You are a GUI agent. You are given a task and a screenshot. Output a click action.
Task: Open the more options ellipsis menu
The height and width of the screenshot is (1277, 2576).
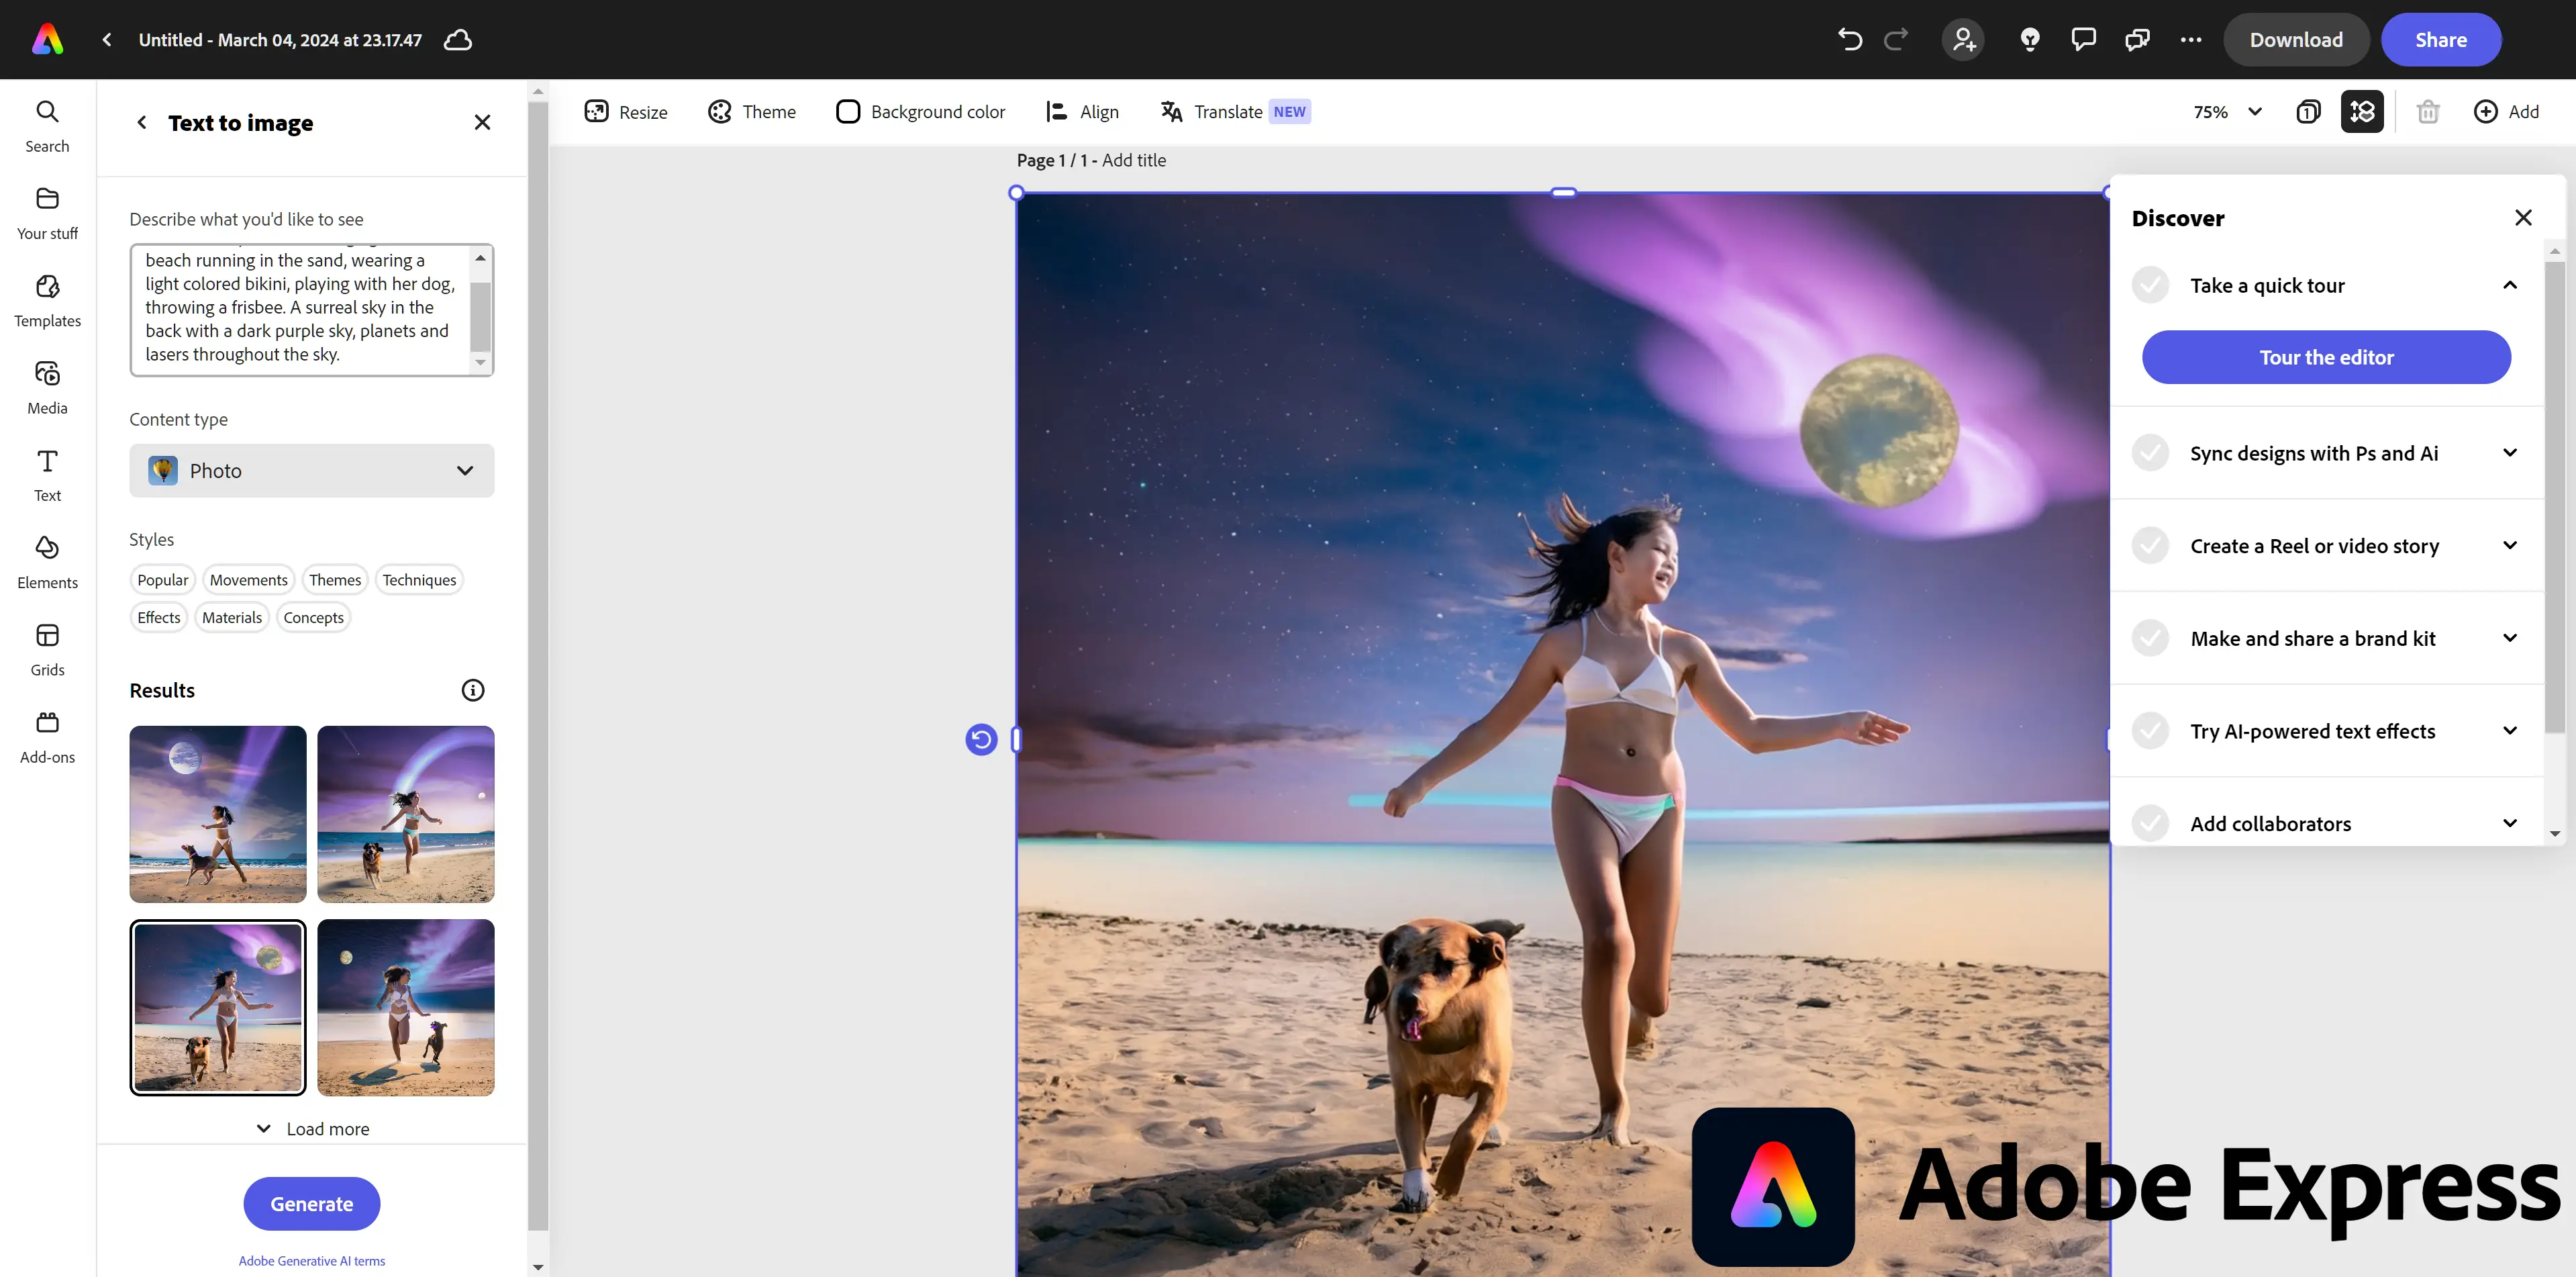[2191, 39]
